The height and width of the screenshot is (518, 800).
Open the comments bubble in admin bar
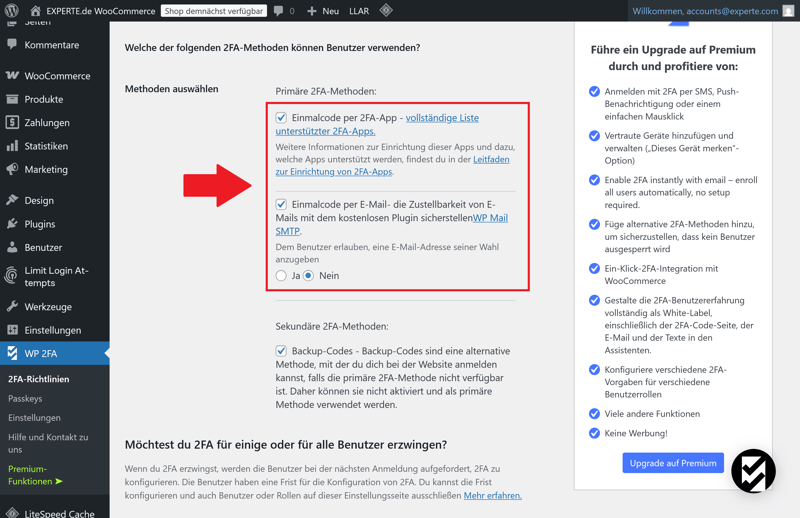[x=278, y=11]
